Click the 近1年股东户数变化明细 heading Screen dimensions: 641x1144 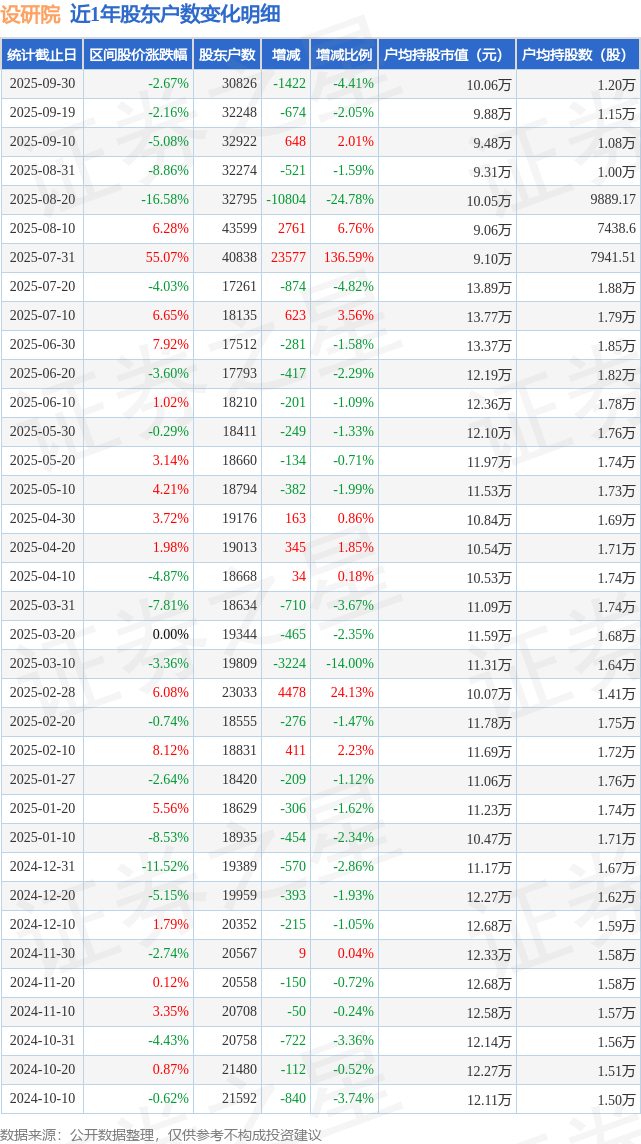tap(175, 14)
